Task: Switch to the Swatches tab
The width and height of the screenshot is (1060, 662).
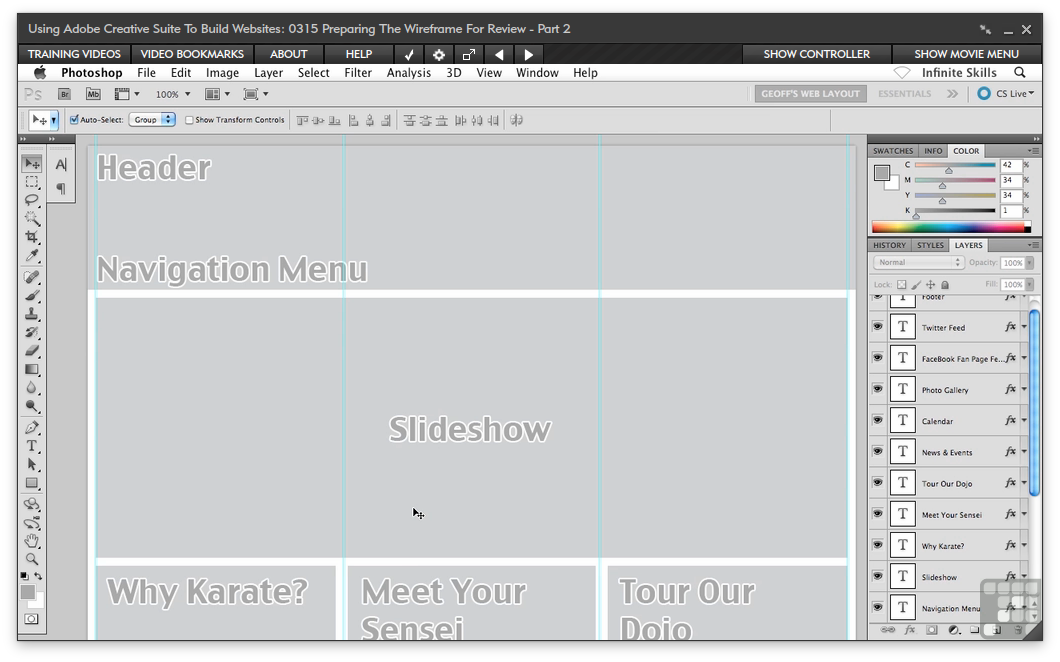Action: (x=892, y=151)
